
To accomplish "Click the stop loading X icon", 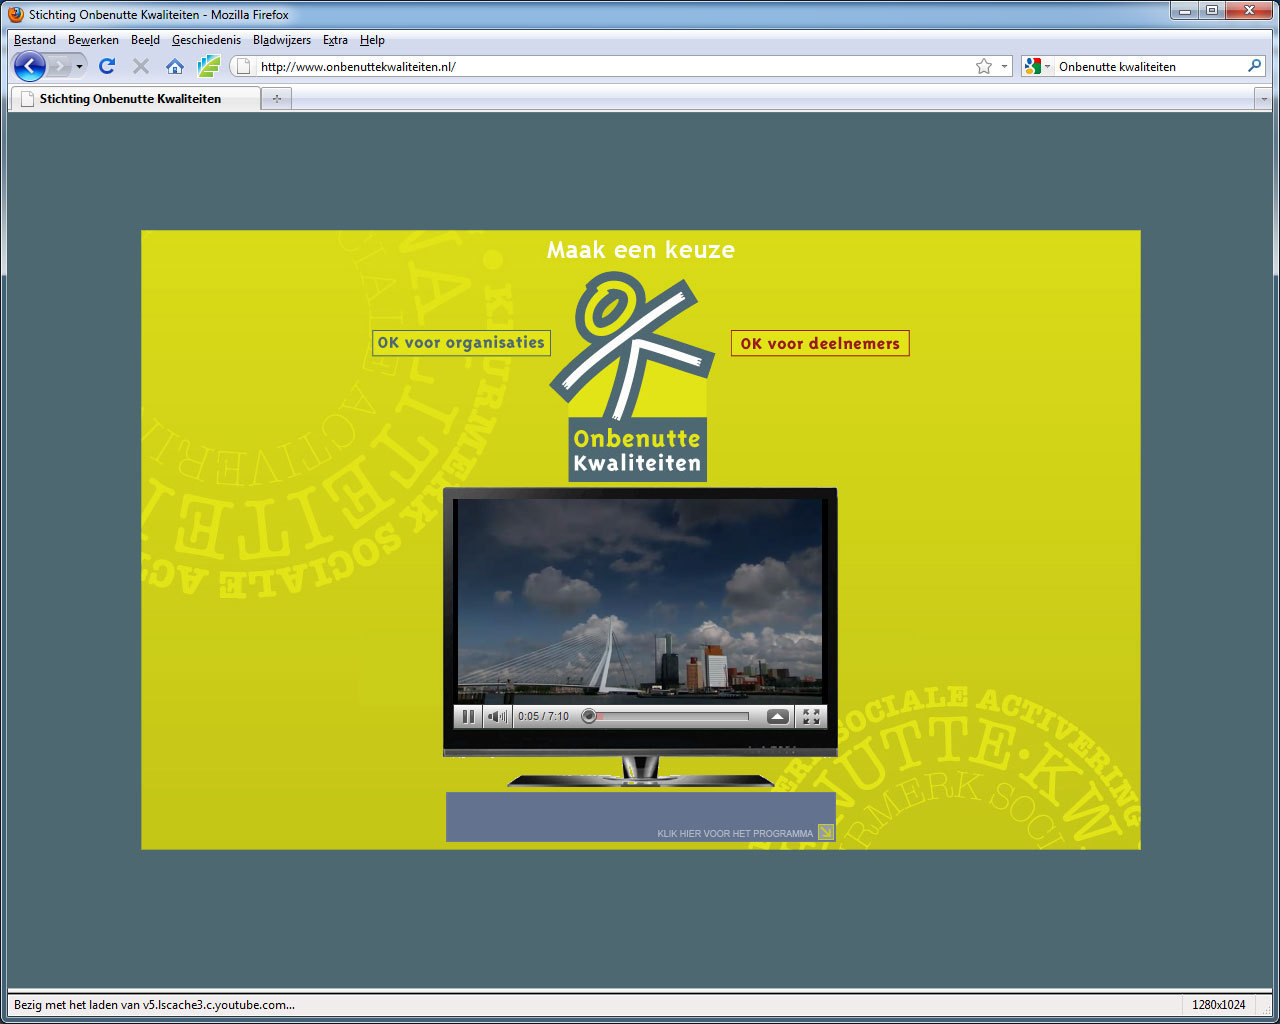I will tap(141, 66).
